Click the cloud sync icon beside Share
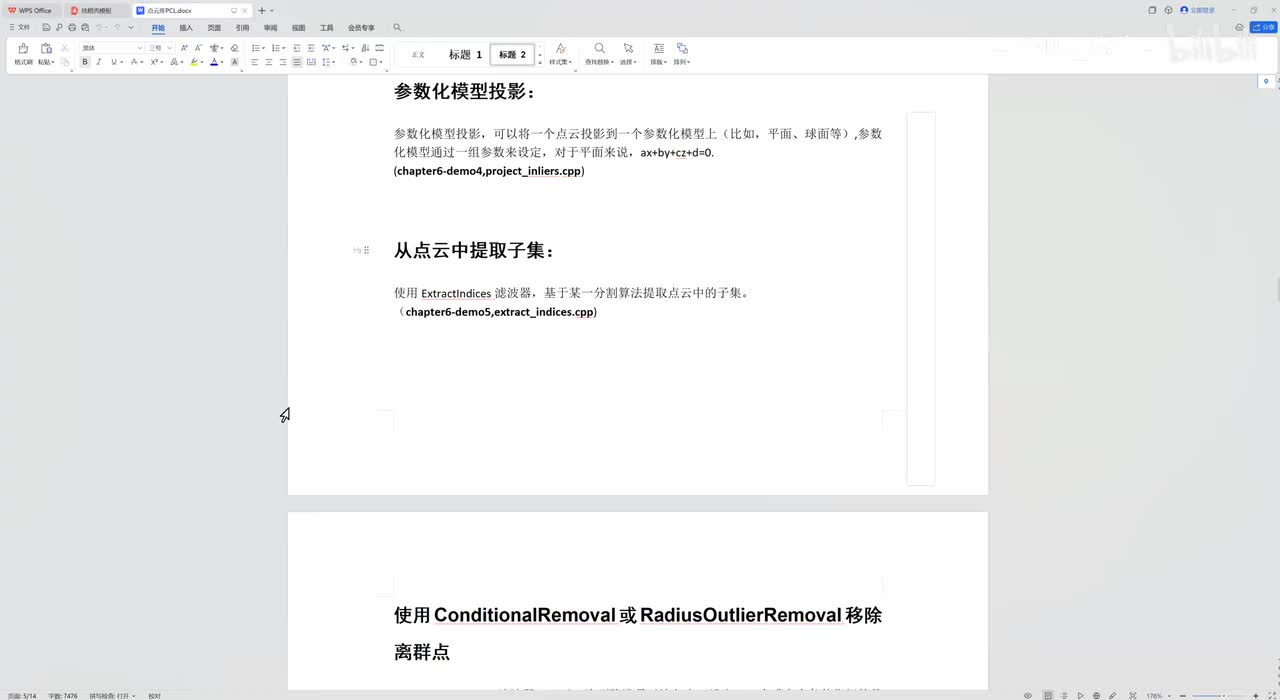Viewport: 1280px width, 700px height. (1239, 27)
